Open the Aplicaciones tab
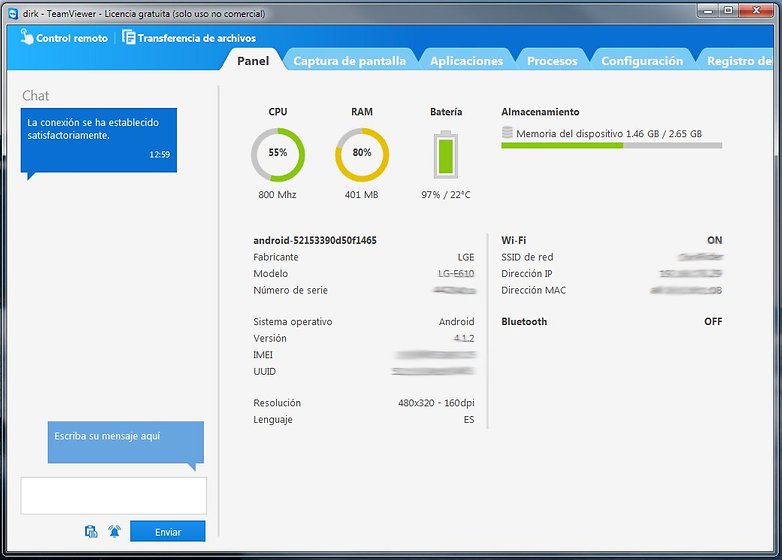Viewport: 782px width, 560px height. 466,61
